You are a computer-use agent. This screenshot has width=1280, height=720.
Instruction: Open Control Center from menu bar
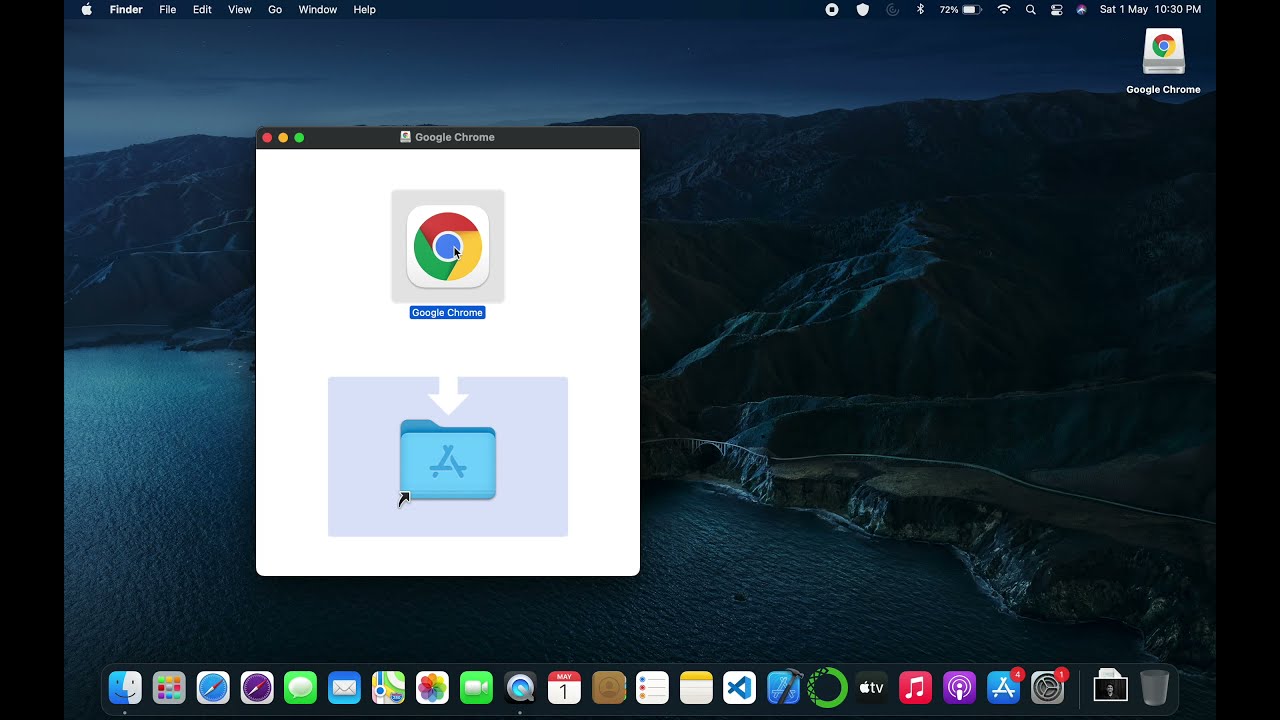pos(1057,10)
